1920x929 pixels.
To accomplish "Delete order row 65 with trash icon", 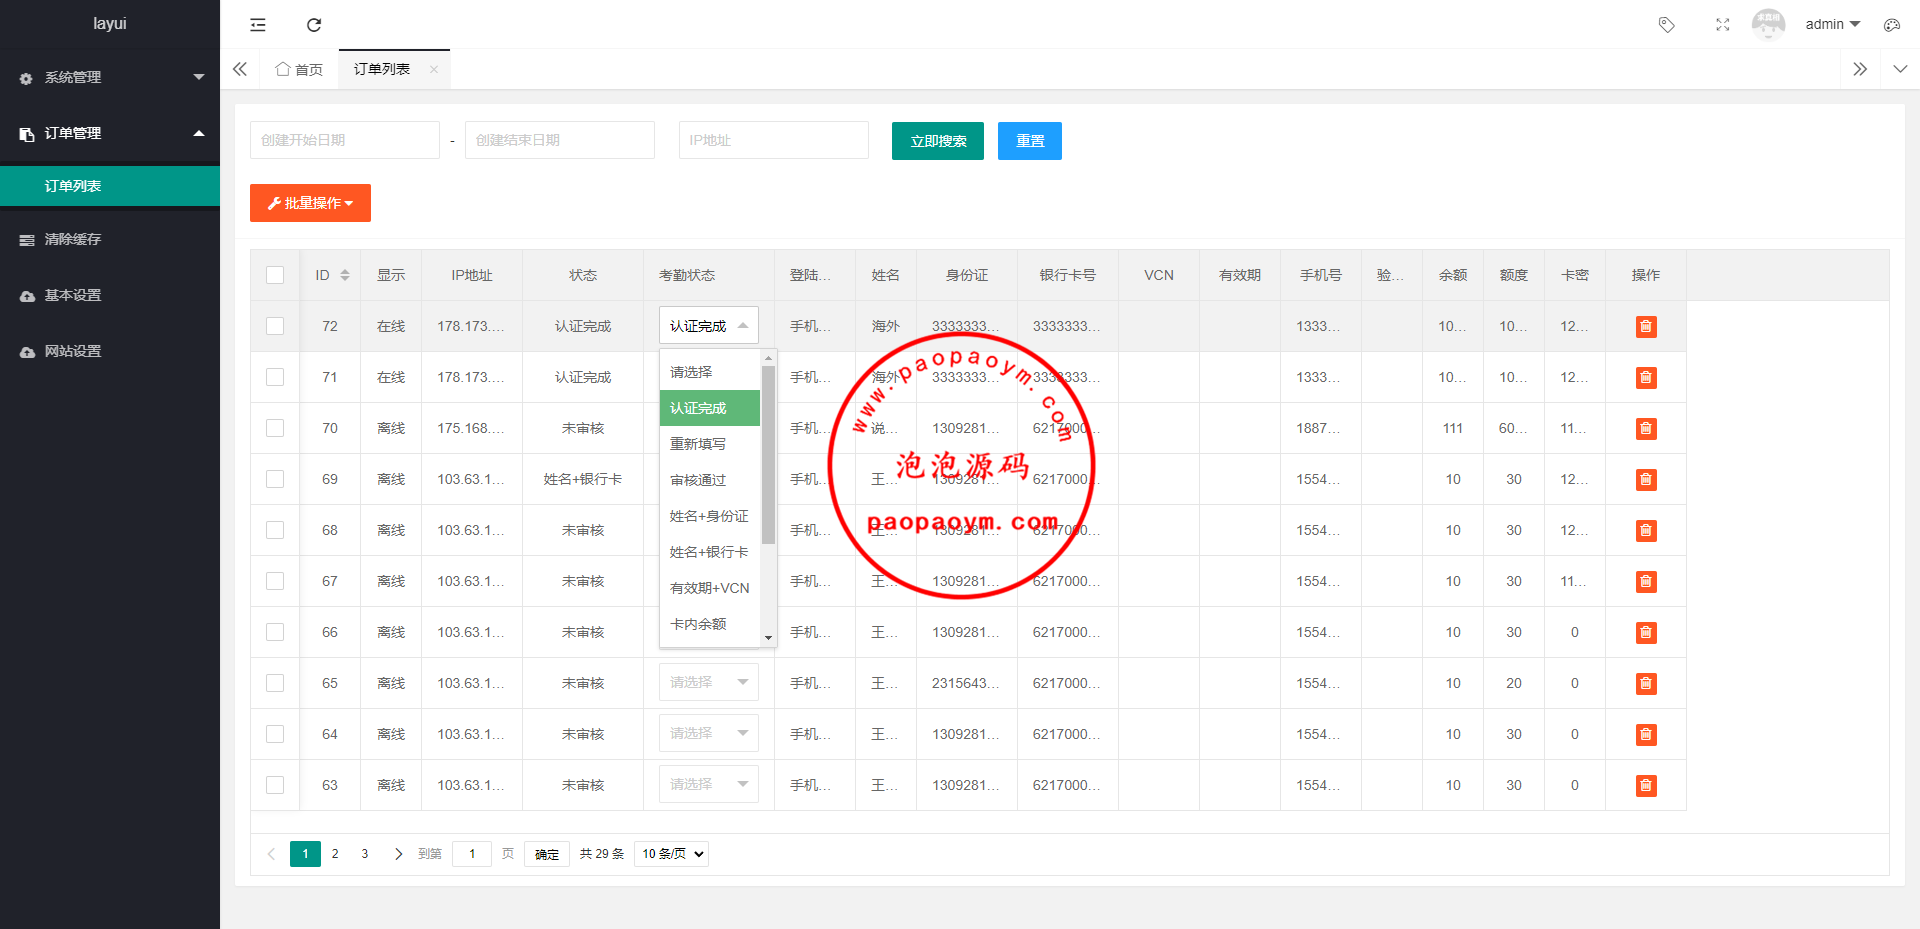I will coord(1645,684).
